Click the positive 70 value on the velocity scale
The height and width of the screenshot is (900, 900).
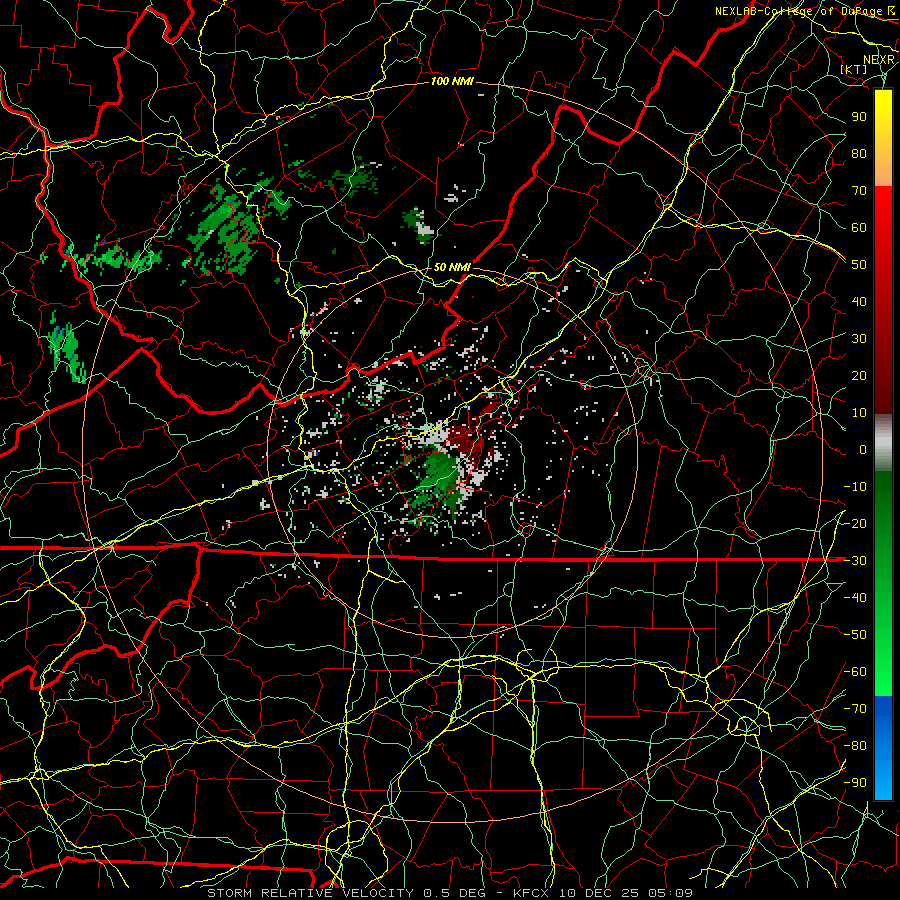tap(859, 191)
